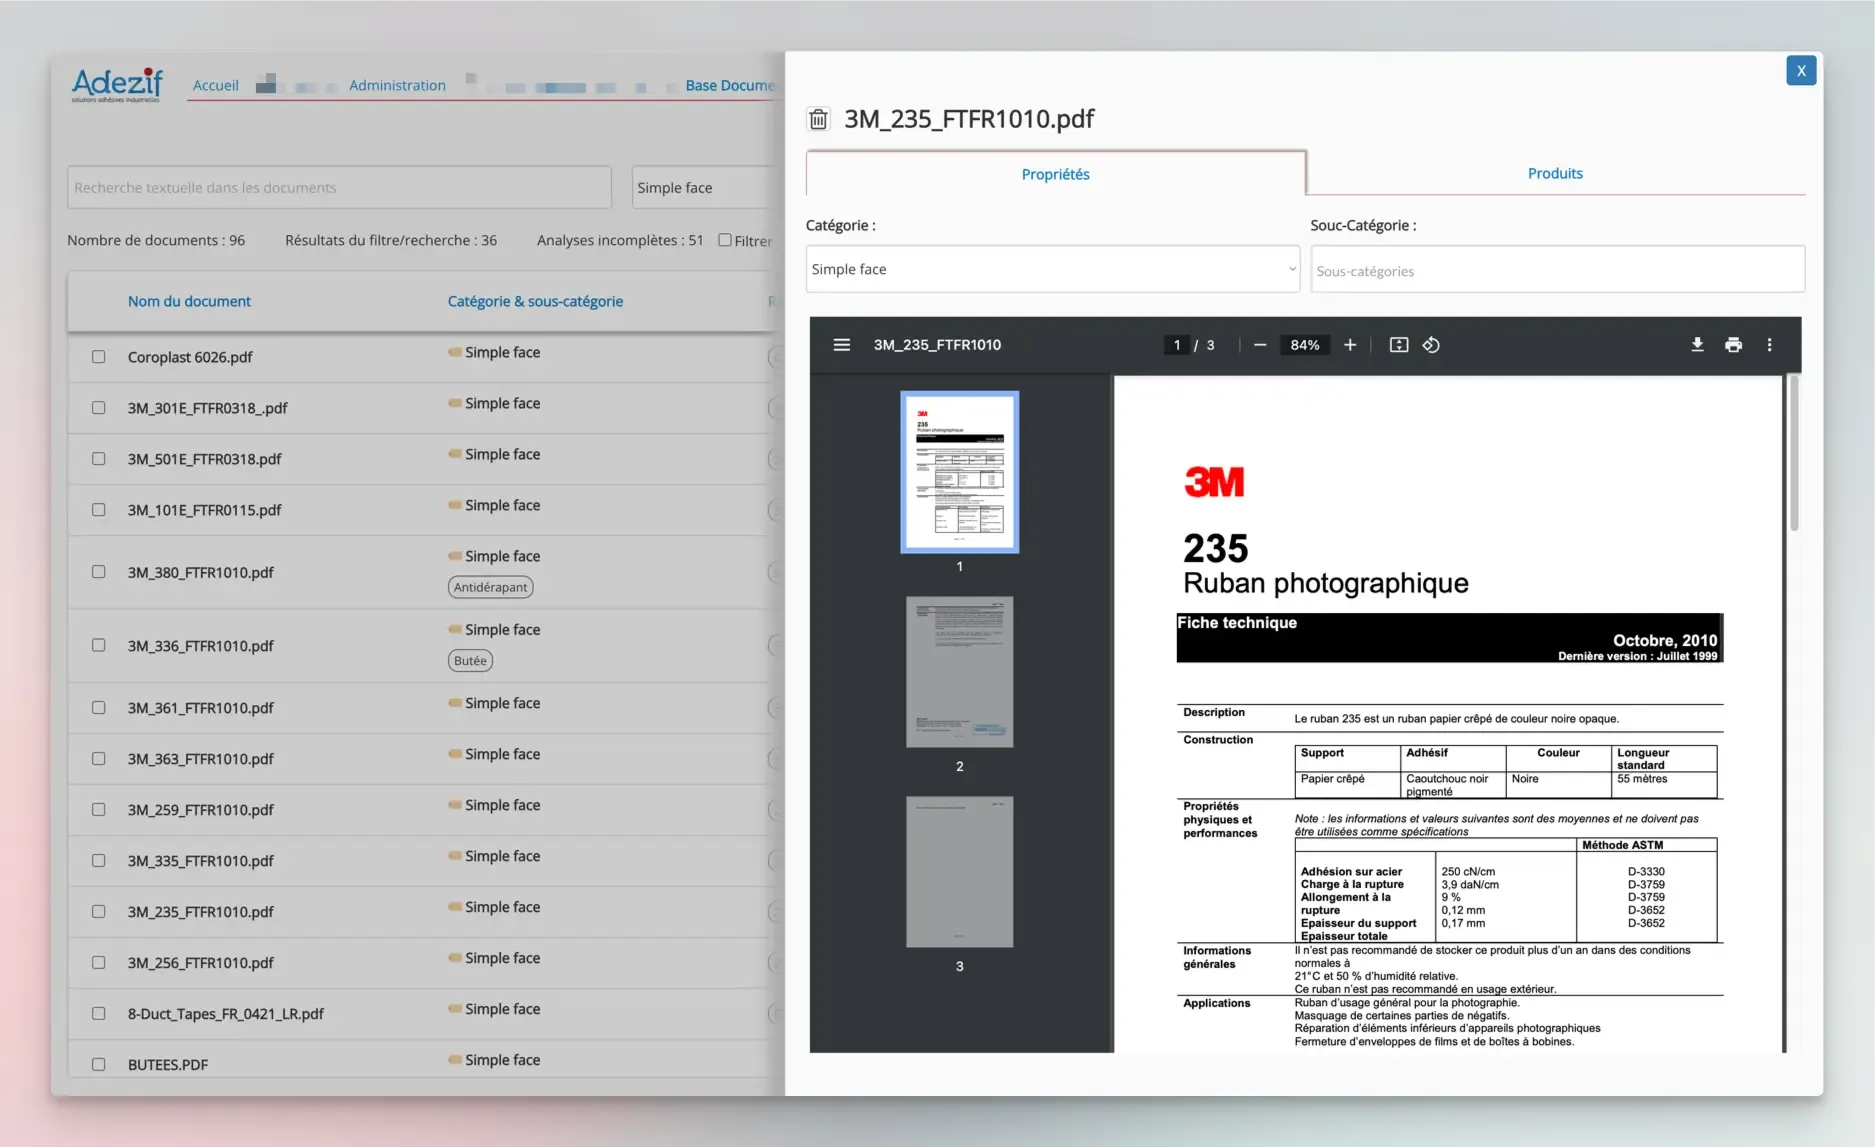Click PDF zoom percentage 84% field
1875x1147 pixels.
(1304, 345)
